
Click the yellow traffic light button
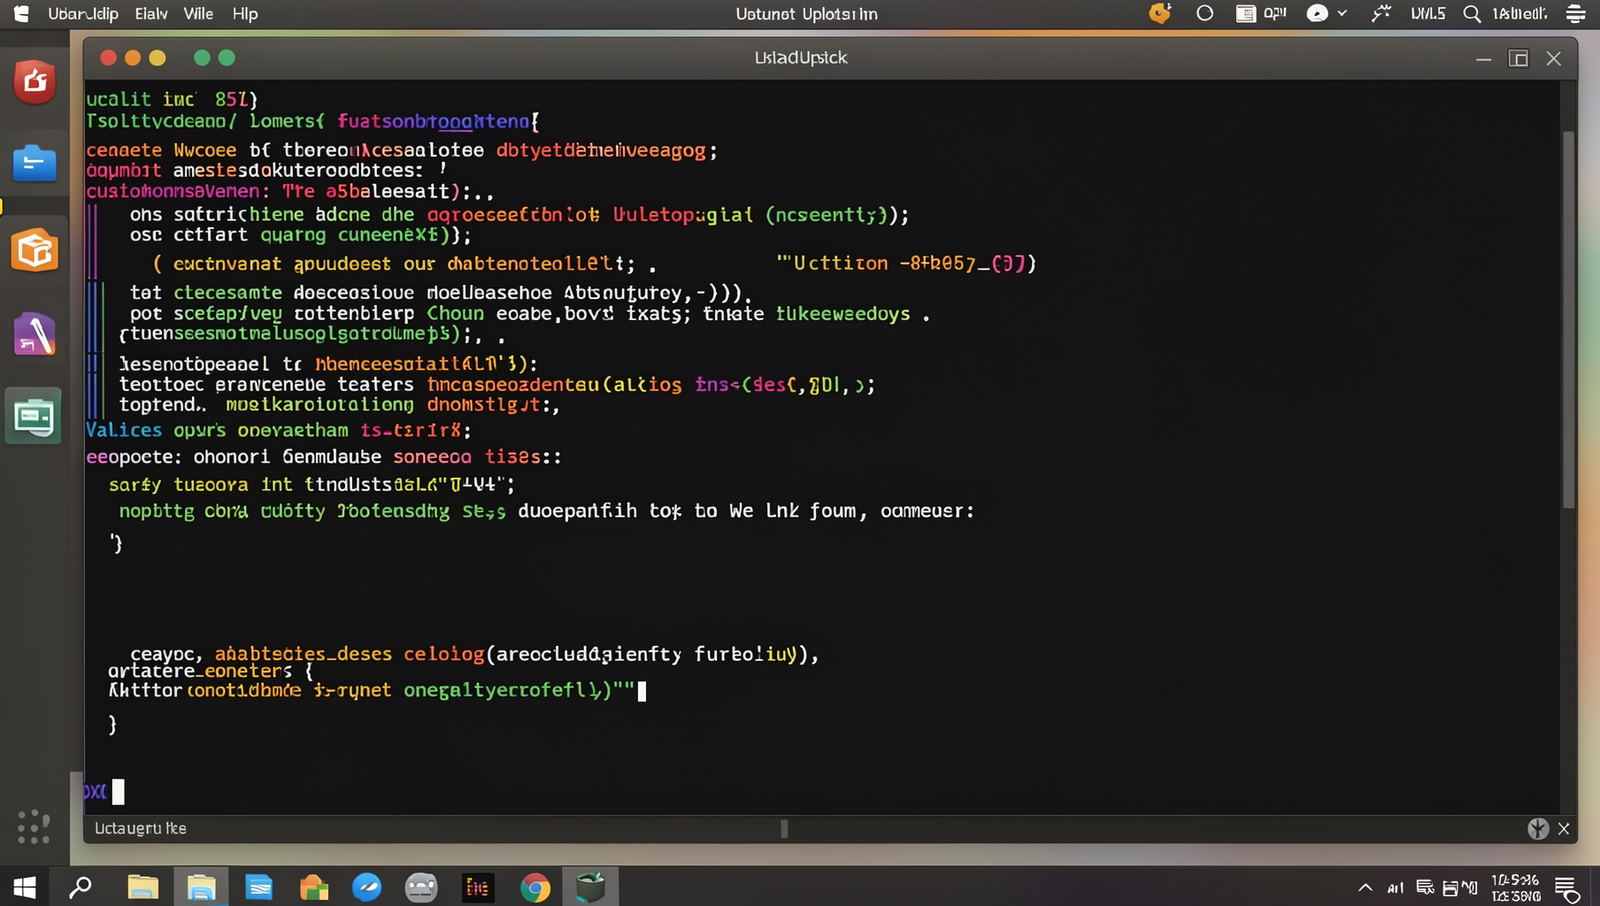click(157, 58)
